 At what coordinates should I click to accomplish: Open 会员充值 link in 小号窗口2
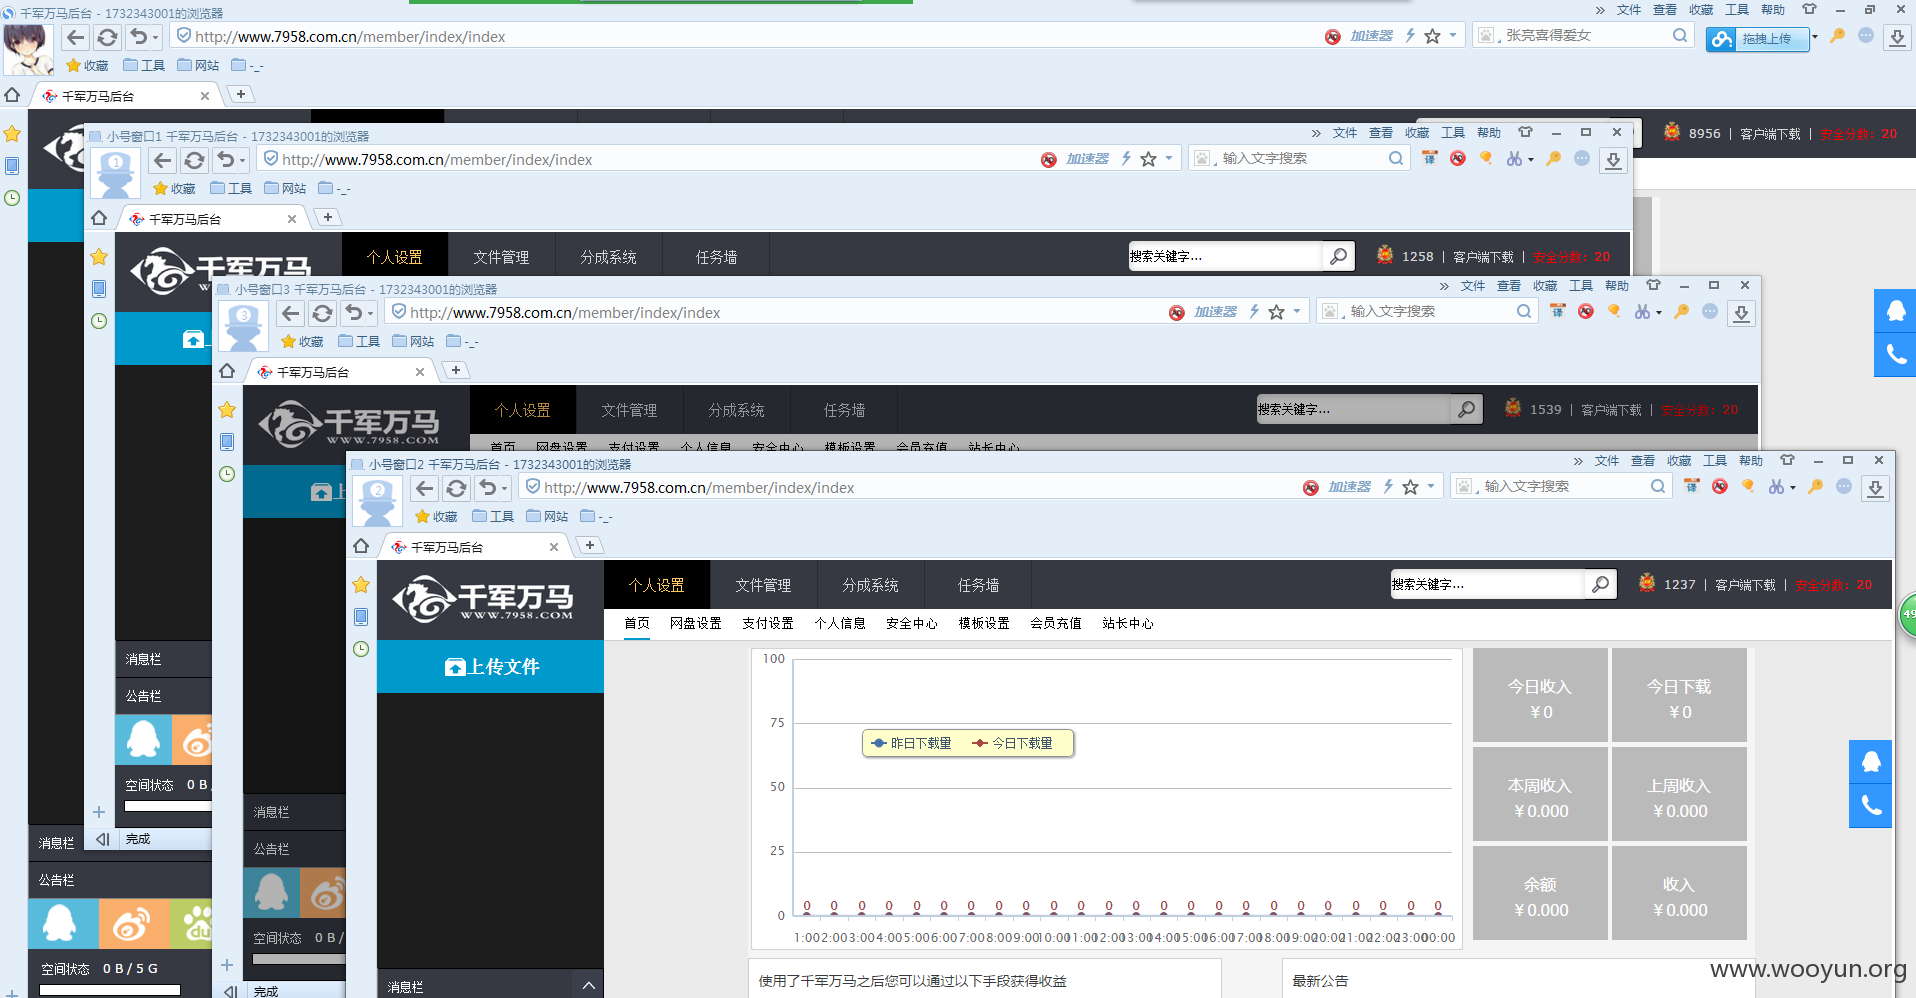coord(1055,623)
